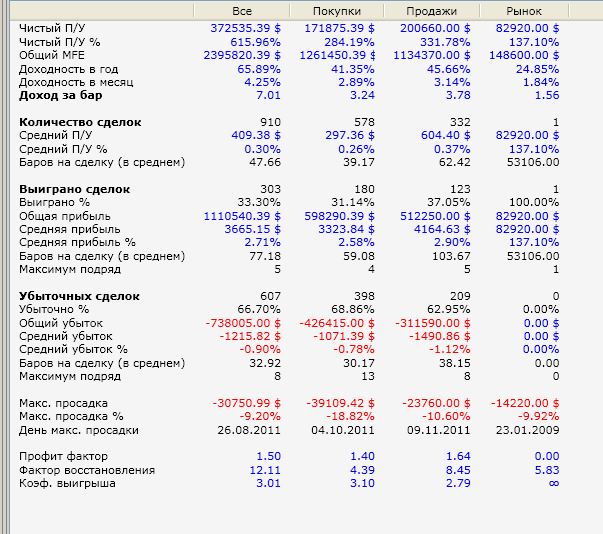Click the value 615.96%
Image resolution: width=603 pixels, height=534 pixels.
click(x=255, y=42)
